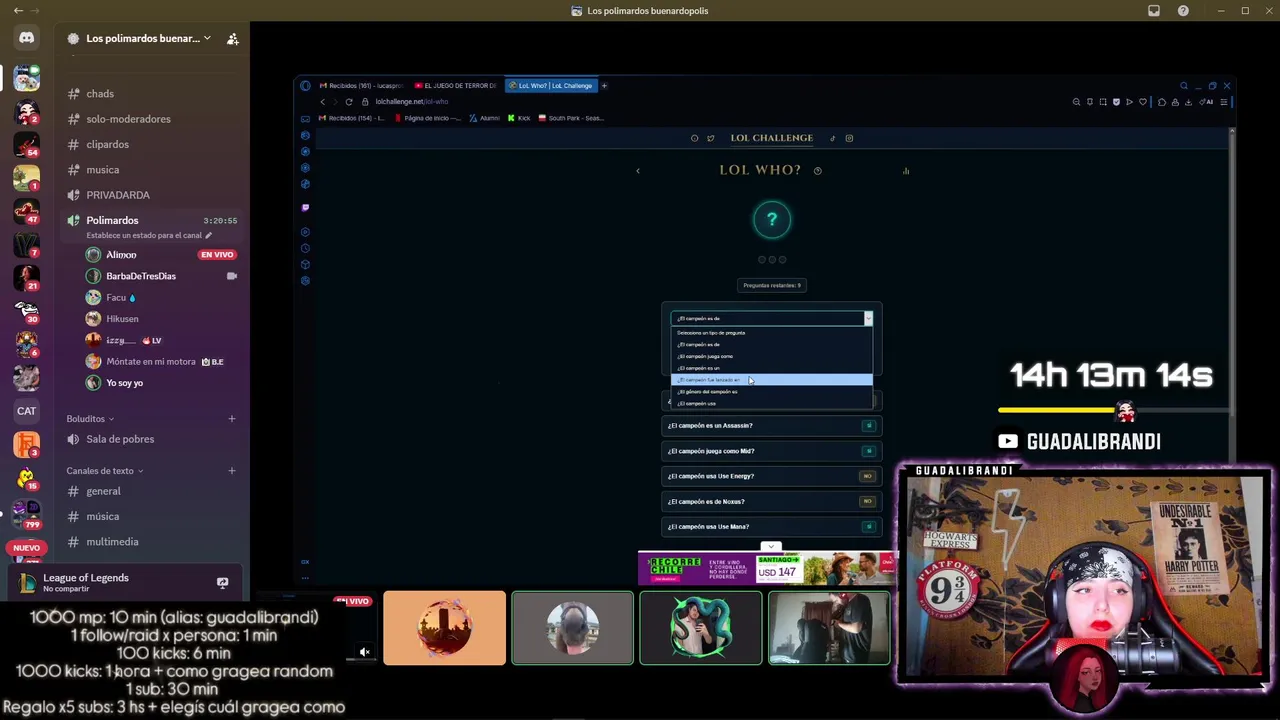Click the South Park bookmark
1280x720 pixels.
point(571,118)
